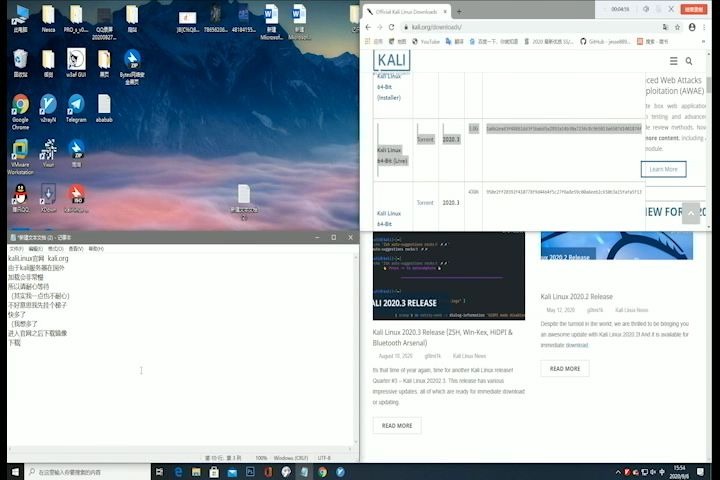
Task: Open the w3af GUI desktop shortcut
Action: 76,63
